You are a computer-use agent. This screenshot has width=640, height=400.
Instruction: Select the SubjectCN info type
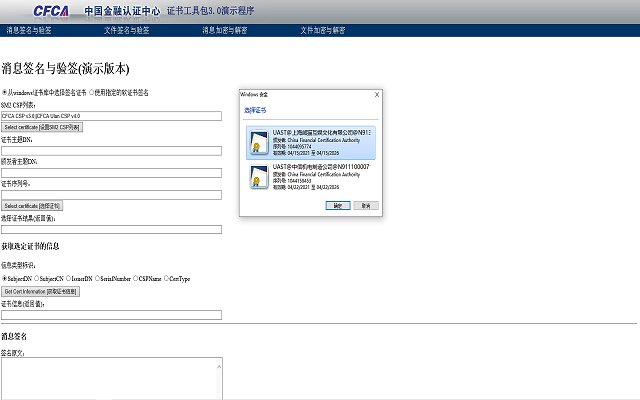coord(37,278)
